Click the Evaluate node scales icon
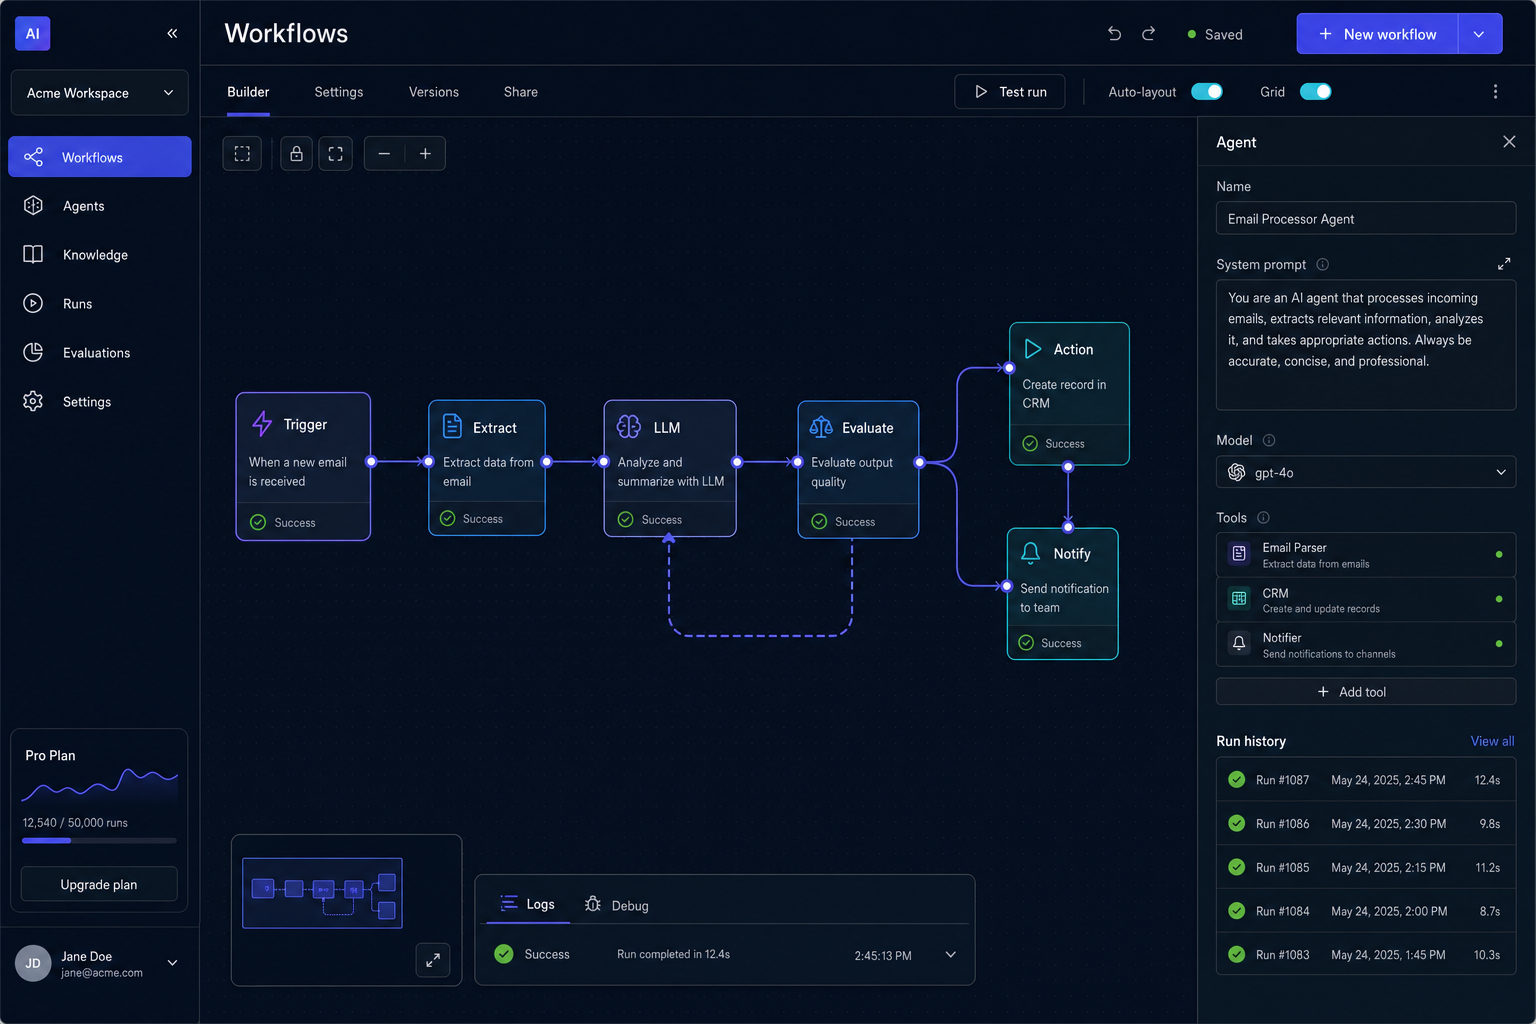1536x1024 pixels. pyautogui.click(x=821, y=427)
